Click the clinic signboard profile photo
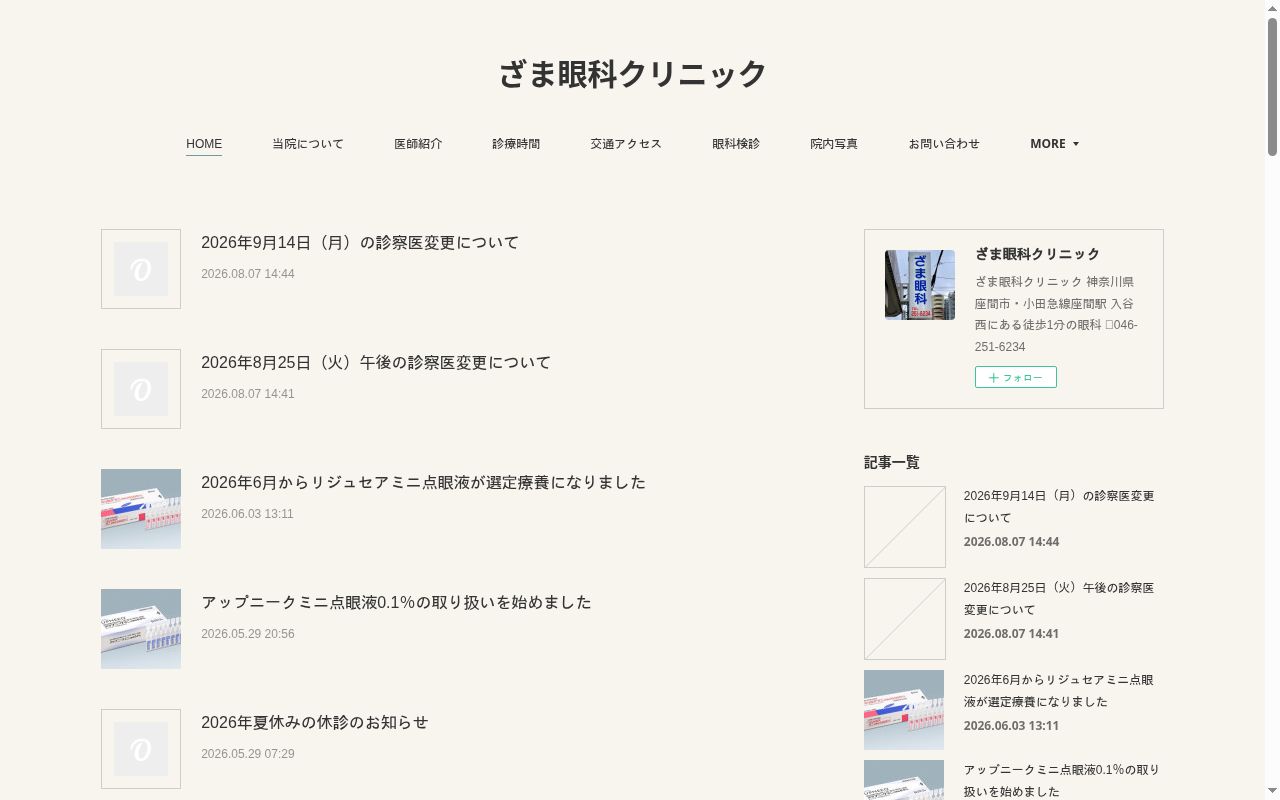 (920, 285)
